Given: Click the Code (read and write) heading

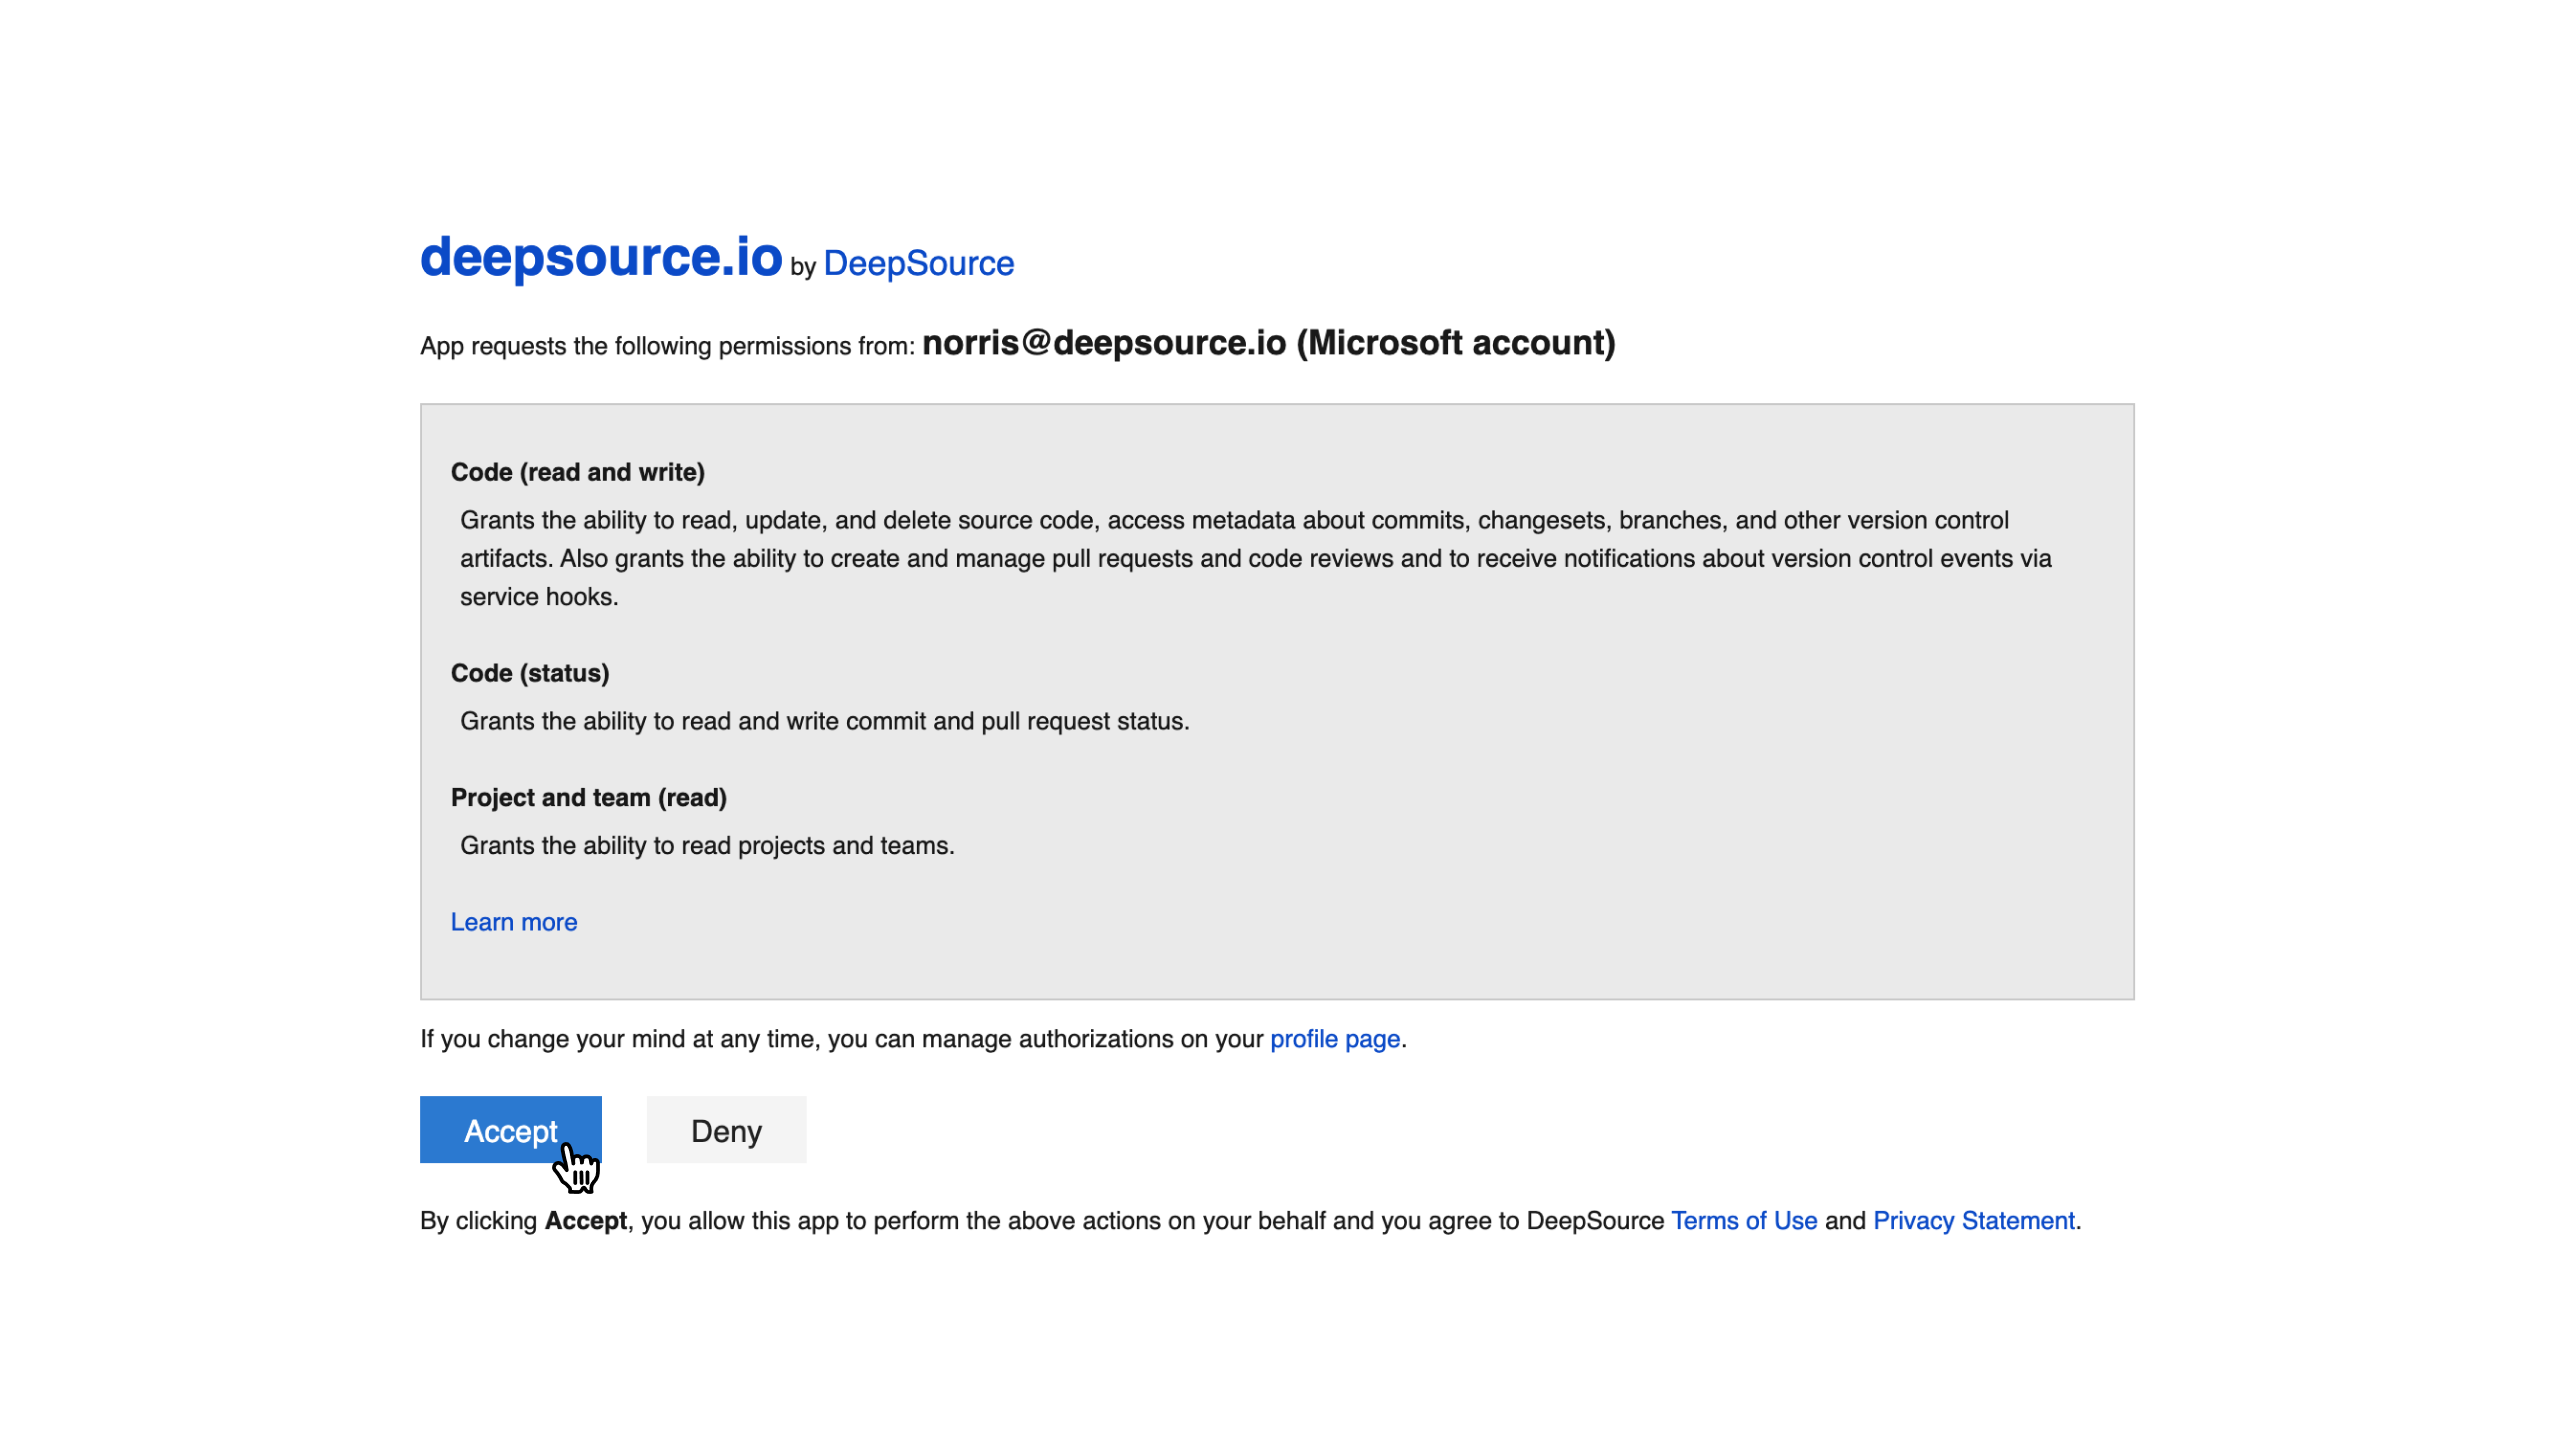Looking at the screenshot, I should tap(577, 472).
